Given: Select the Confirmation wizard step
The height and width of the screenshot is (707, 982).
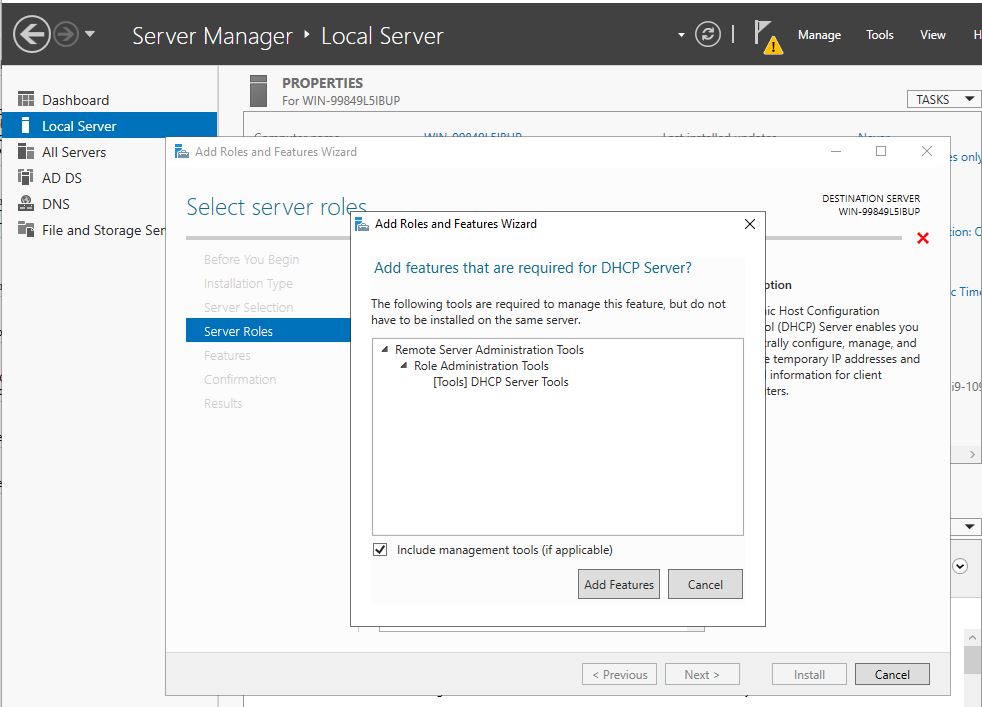Looking at the screenshot, I should click(240, 379).
